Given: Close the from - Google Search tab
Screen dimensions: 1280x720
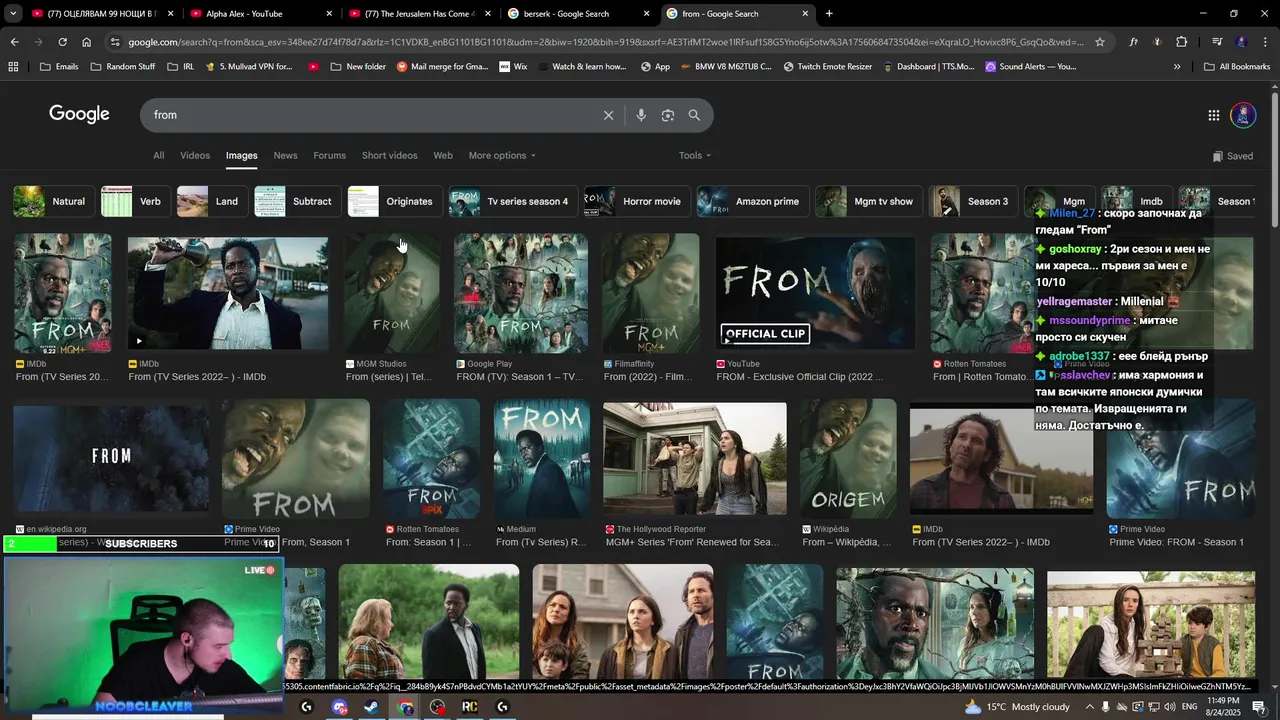Looking at the screenshot, I should tap(806, 14).
